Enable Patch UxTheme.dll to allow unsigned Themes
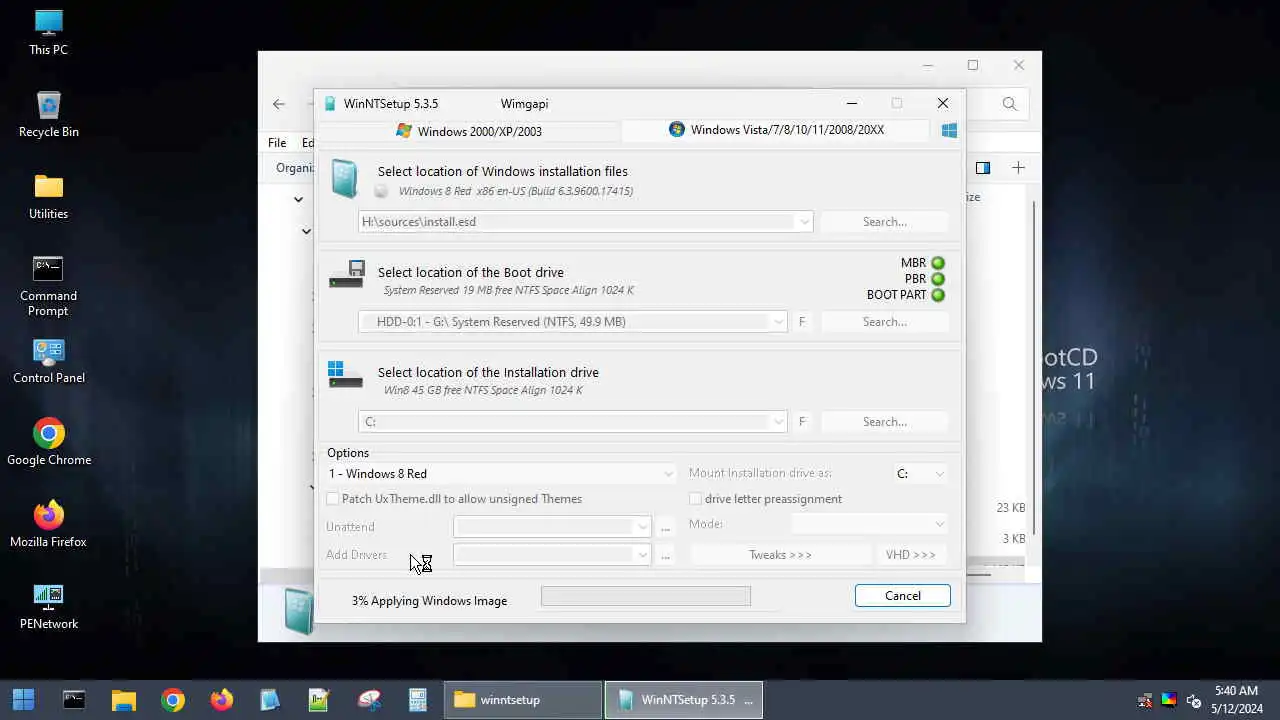1280x720 pixels. 333,499
